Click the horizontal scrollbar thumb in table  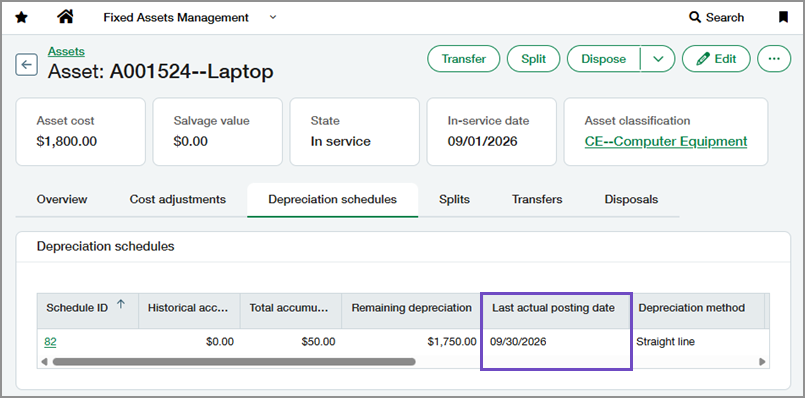point(234,362)
